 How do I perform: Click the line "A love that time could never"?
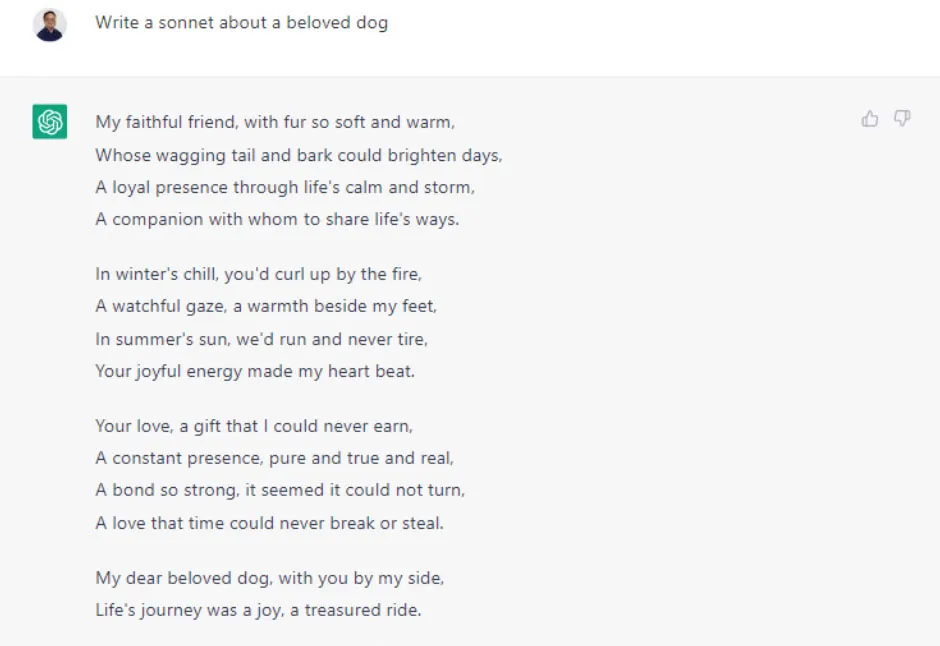(x=269, y=522)
